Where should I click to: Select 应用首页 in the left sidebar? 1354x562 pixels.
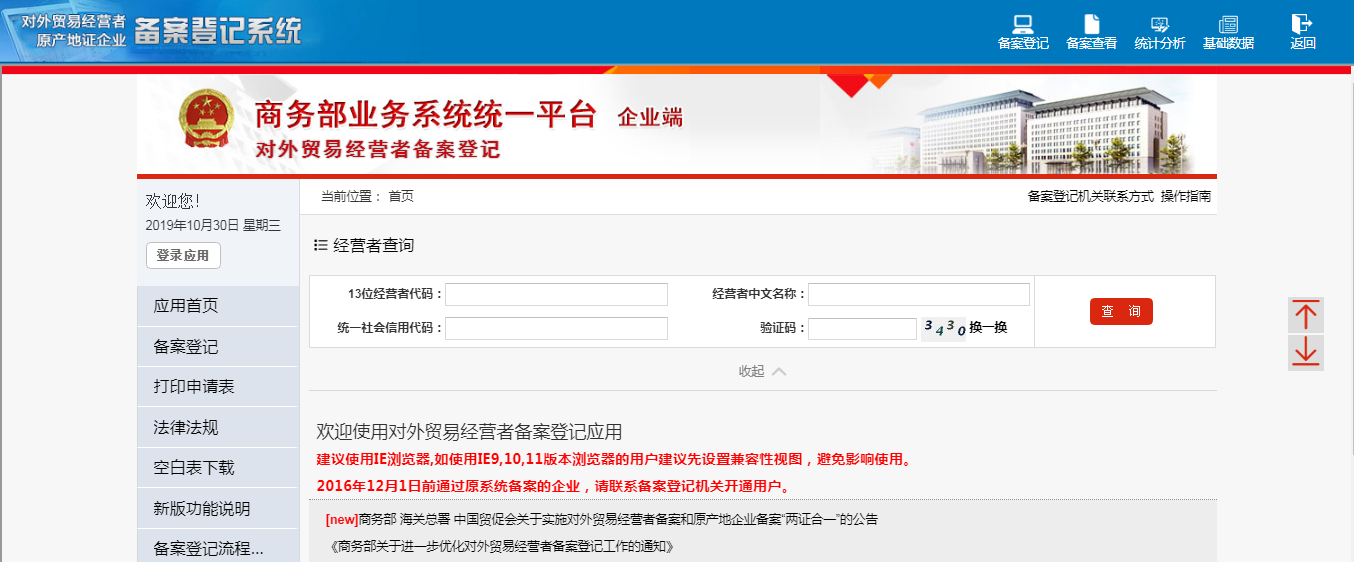click(x=186, y=306)
